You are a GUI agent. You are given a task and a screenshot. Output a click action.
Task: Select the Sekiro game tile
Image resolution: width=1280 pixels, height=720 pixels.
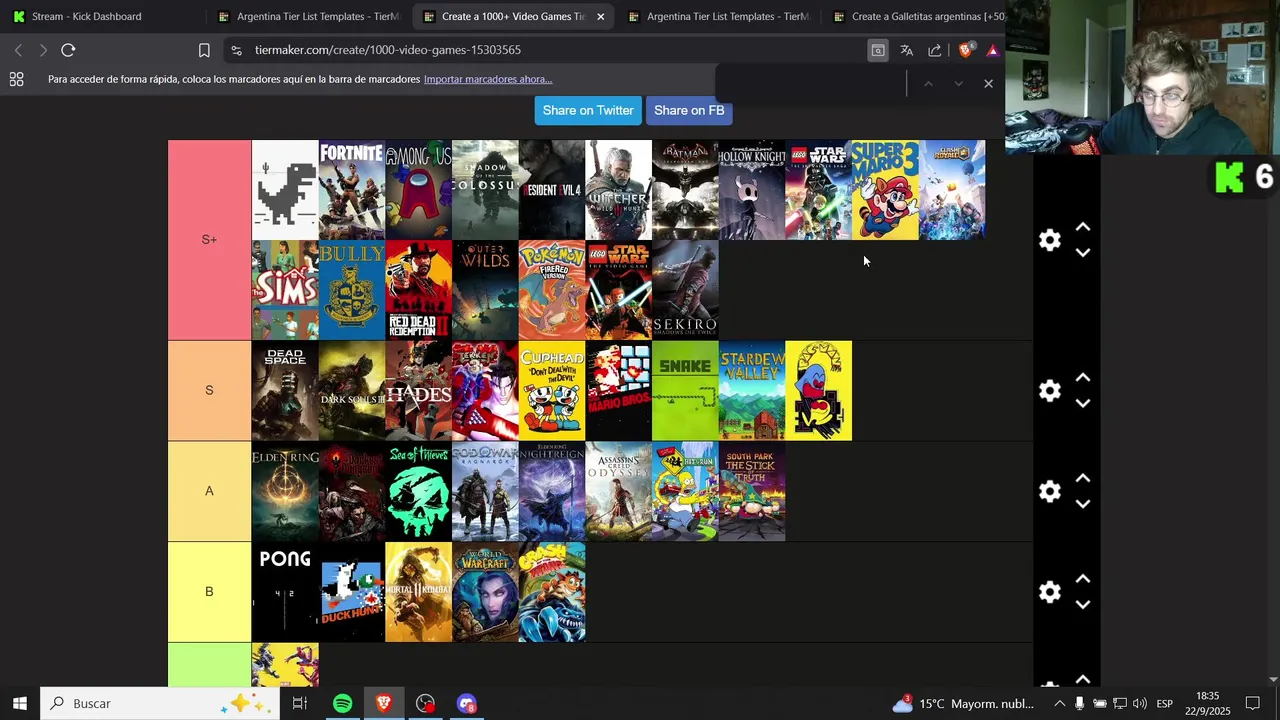tap(685, 290)
